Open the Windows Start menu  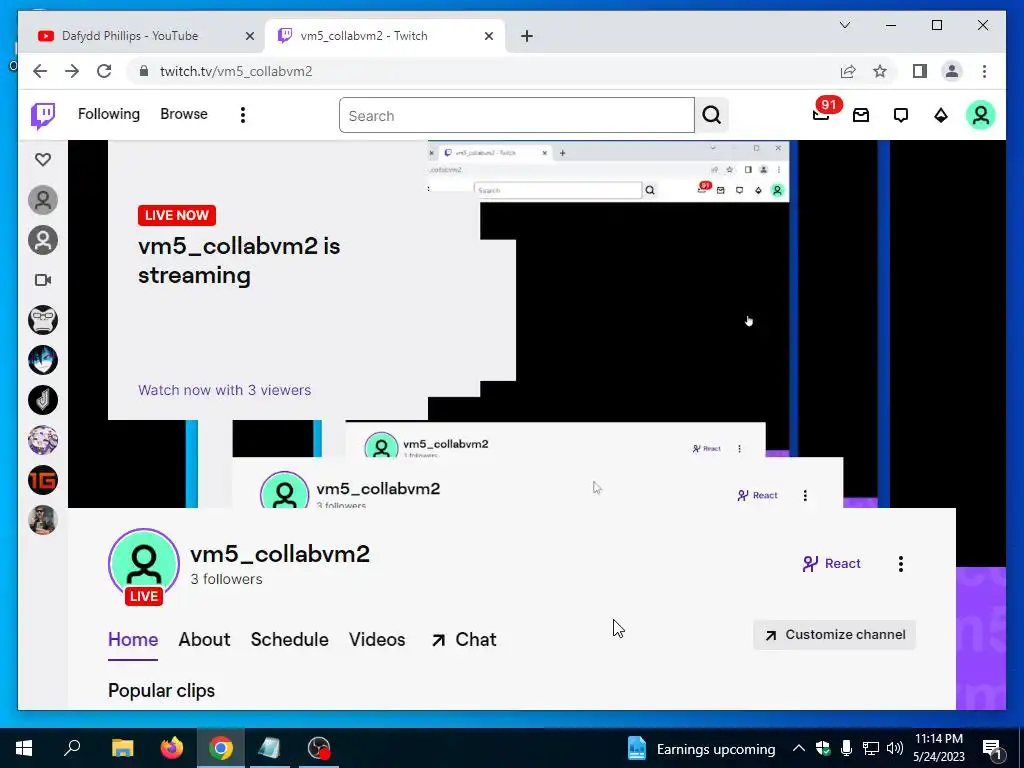pyautogui.click(x=24, y=748)
